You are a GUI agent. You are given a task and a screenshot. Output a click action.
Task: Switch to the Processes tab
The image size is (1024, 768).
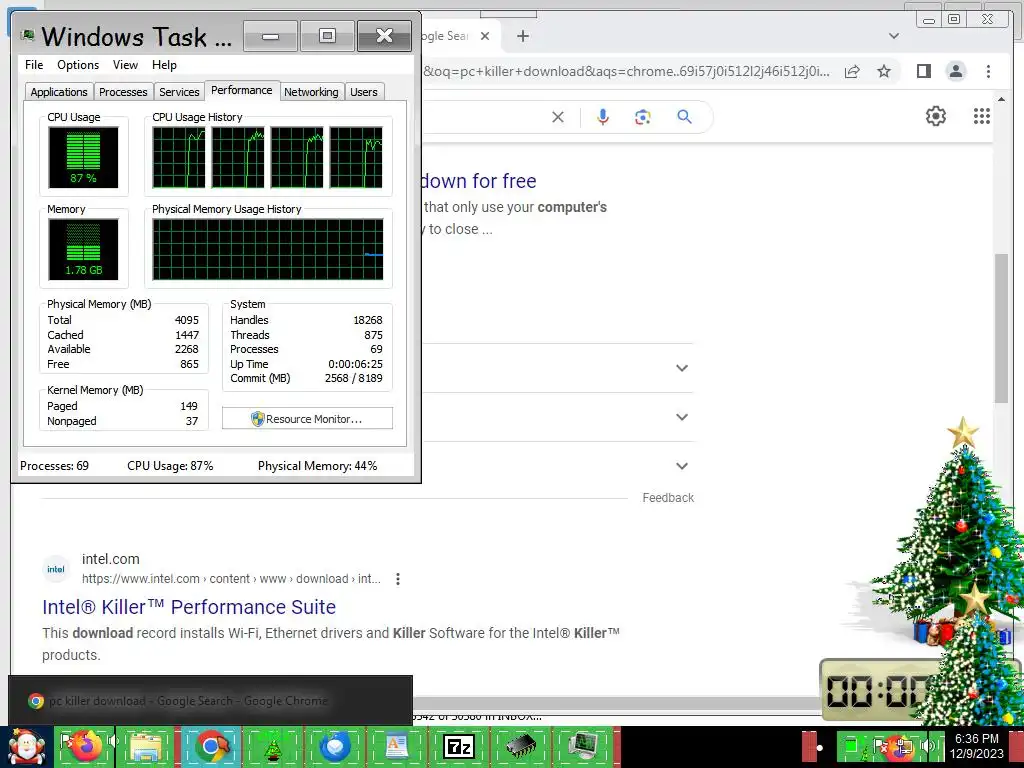click(x=123, y=92)
